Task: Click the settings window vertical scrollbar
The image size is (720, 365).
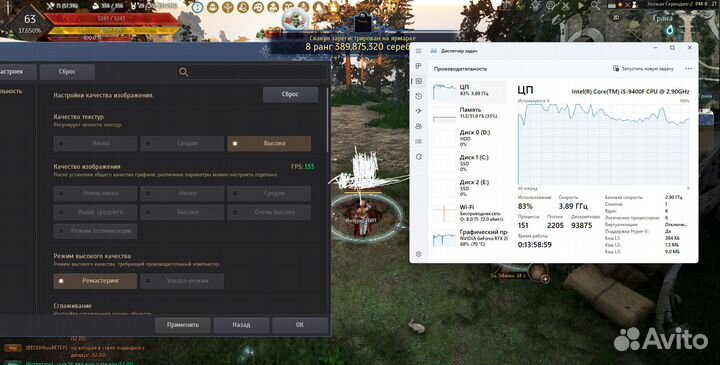Action: 328,120
